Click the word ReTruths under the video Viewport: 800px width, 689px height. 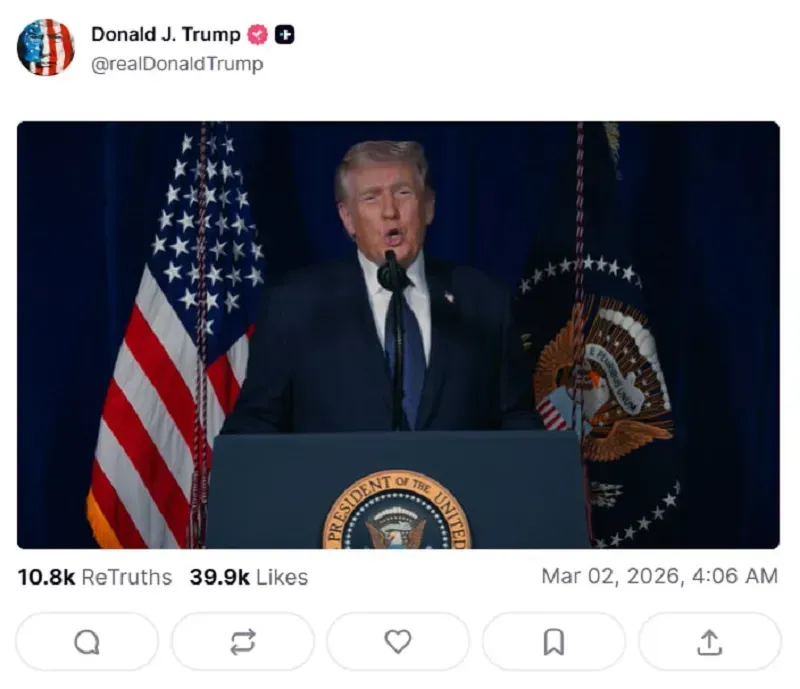click(x=127, y=577)
